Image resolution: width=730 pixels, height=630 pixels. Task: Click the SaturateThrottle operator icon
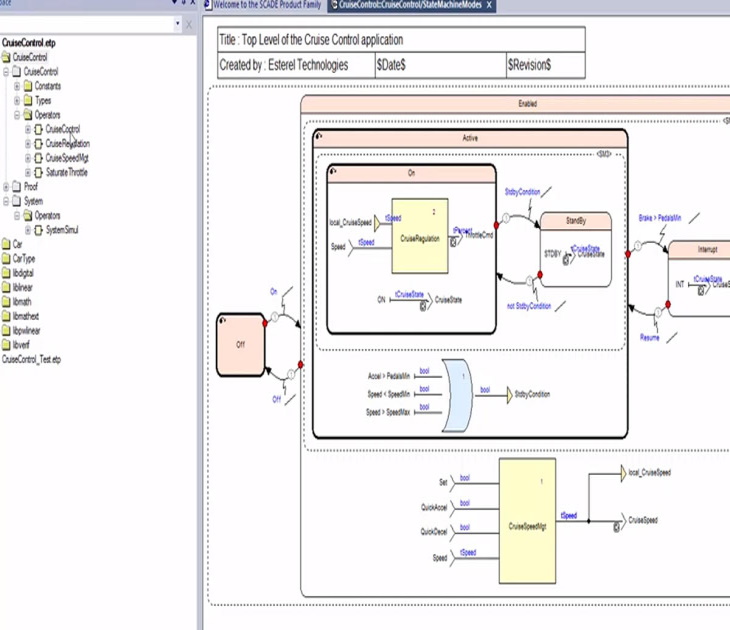39,172
